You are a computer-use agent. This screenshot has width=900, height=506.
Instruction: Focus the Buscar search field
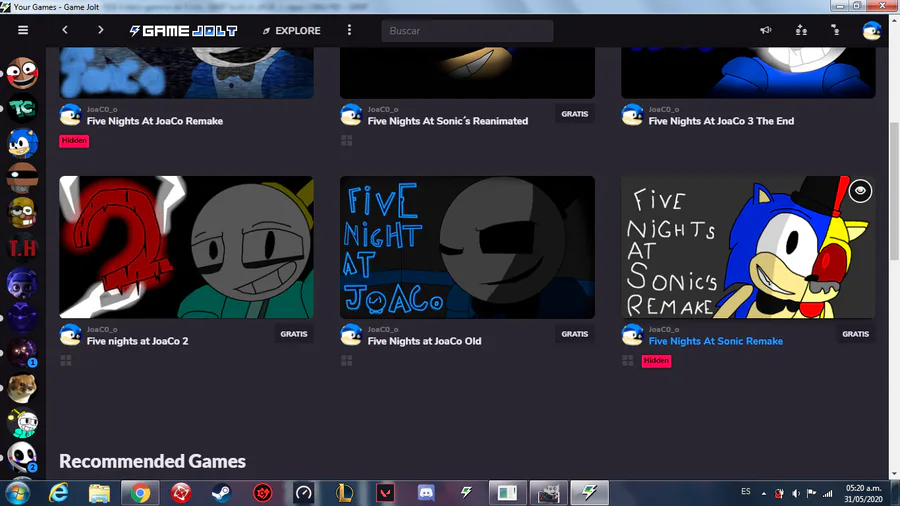[x=467, y=30]
